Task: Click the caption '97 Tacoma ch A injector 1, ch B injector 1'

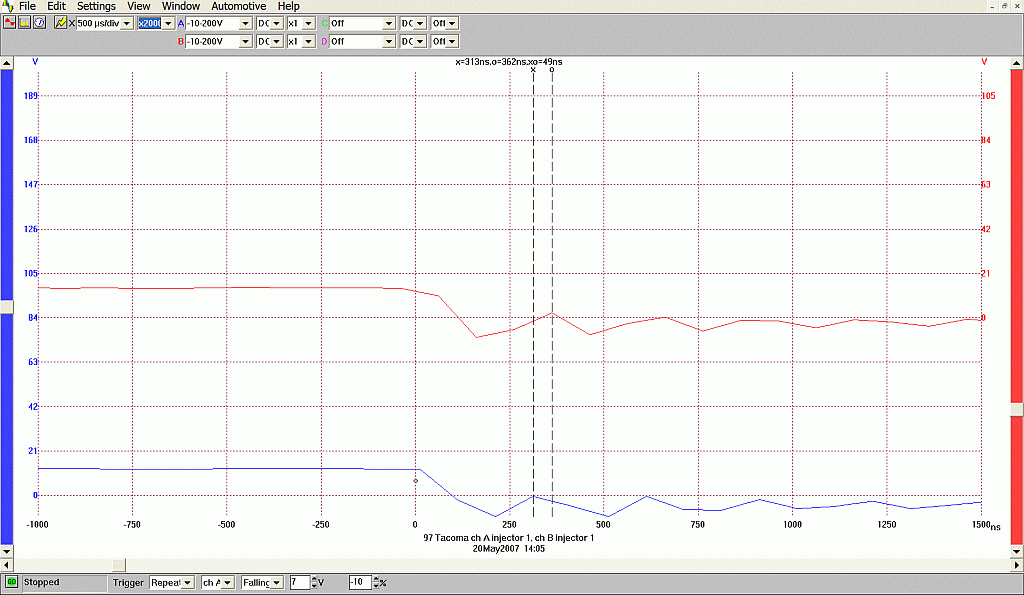Action: pos(509,538)
